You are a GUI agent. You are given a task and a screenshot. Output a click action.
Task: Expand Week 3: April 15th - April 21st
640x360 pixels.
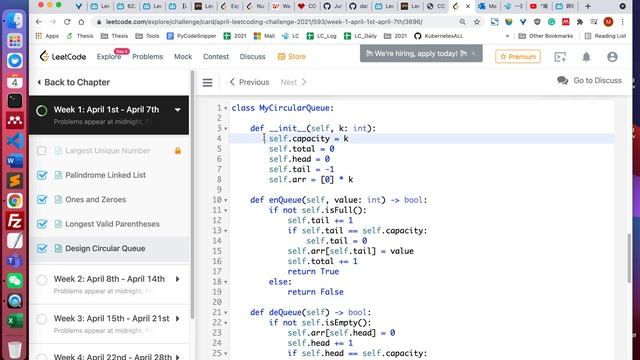click(178, 318)
